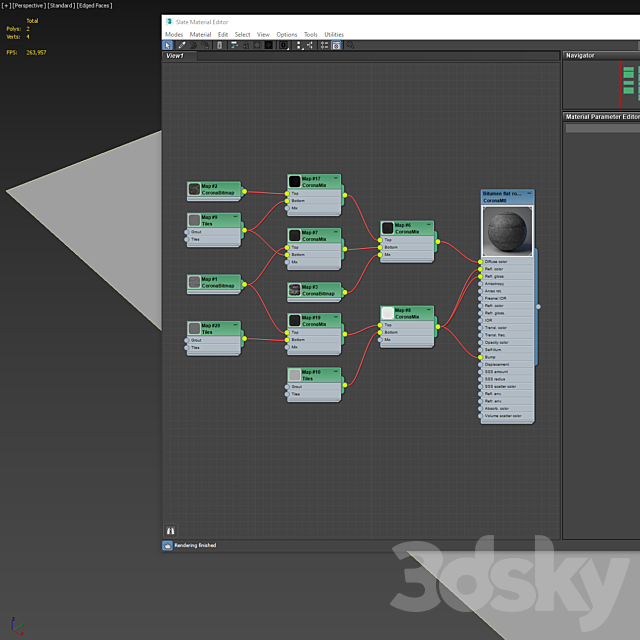Collapse the Map #20 Tiles node

point(235,325)
